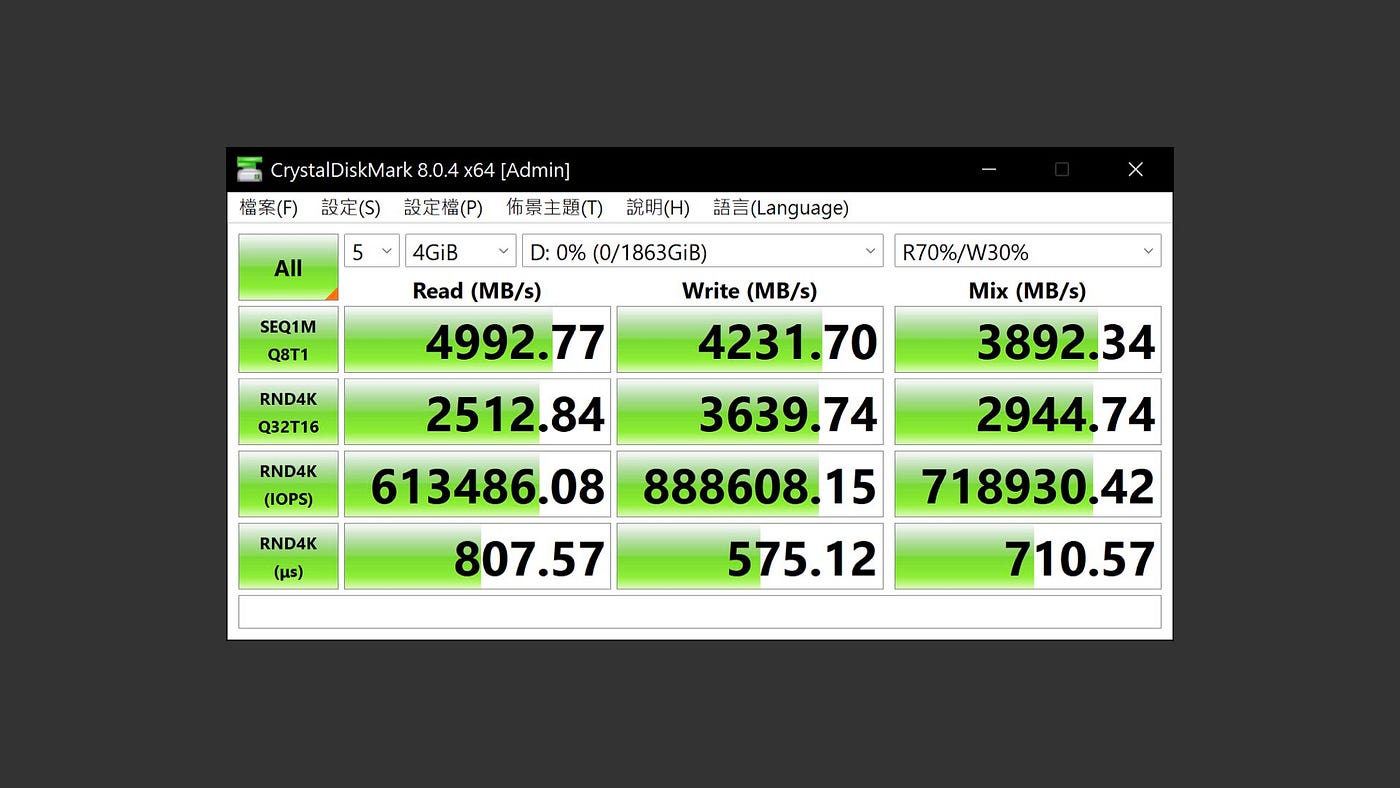
Task: Click the SEQ1M read value 4992.77
Action: point(477,340)
